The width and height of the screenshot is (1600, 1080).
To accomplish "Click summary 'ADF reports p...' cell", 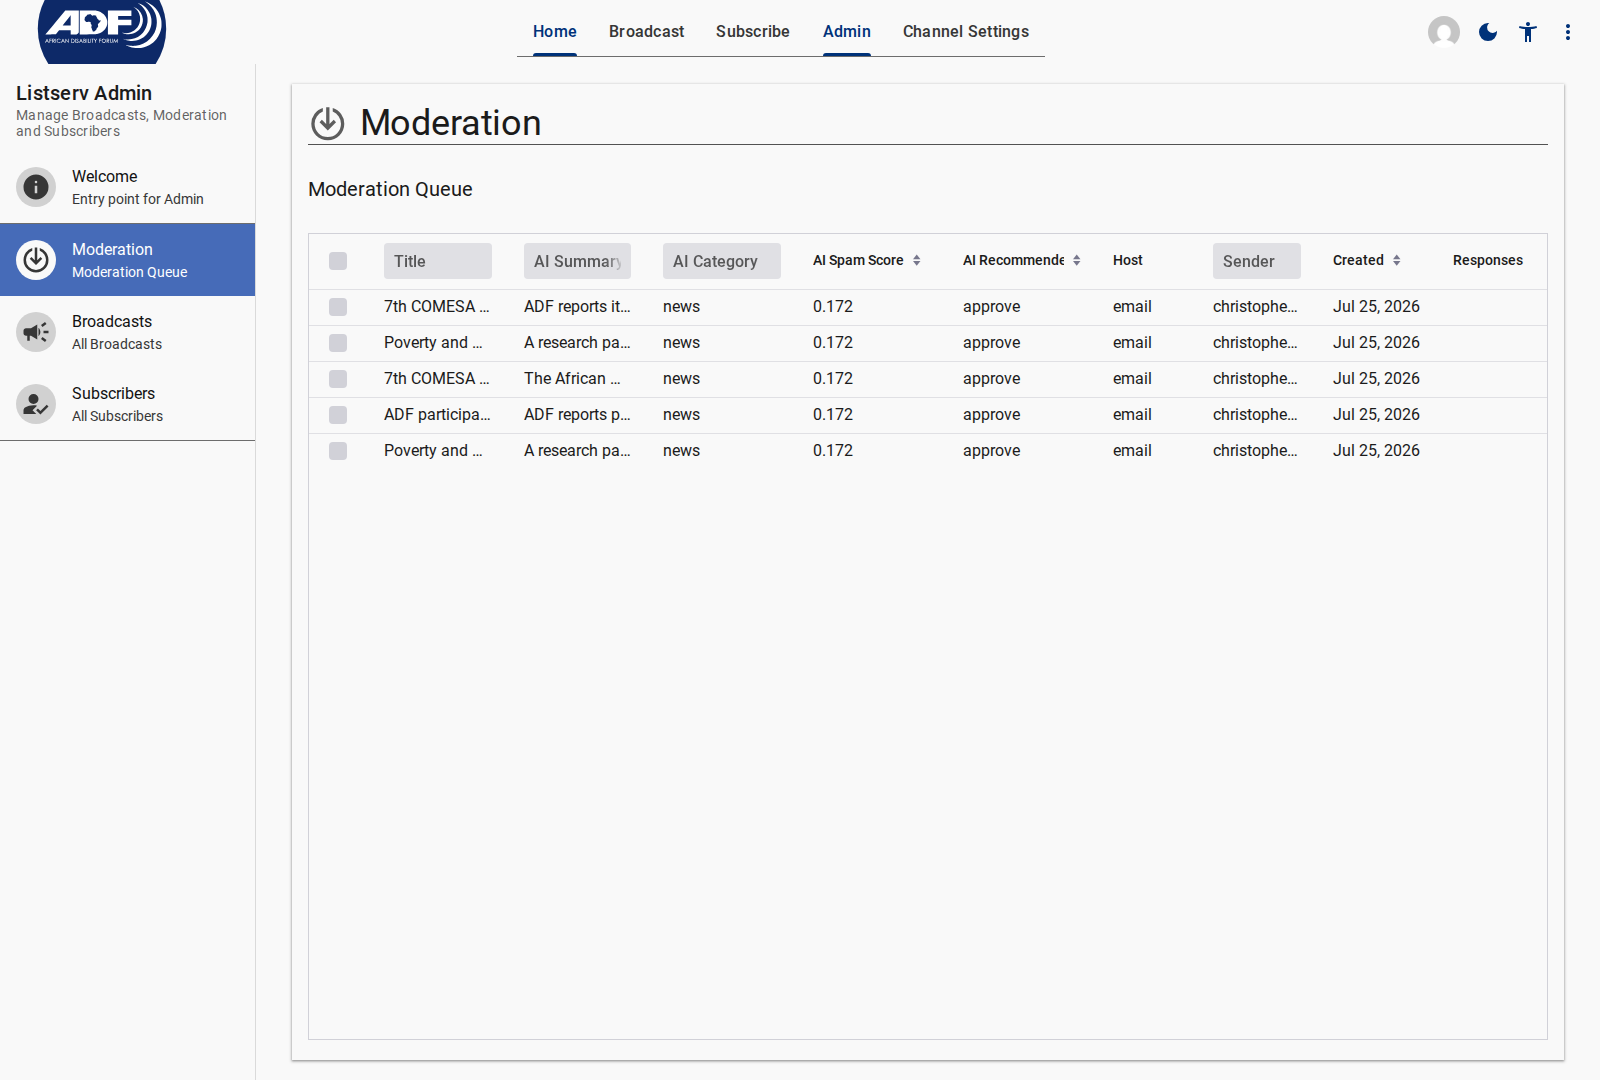I will pos(577,414).
